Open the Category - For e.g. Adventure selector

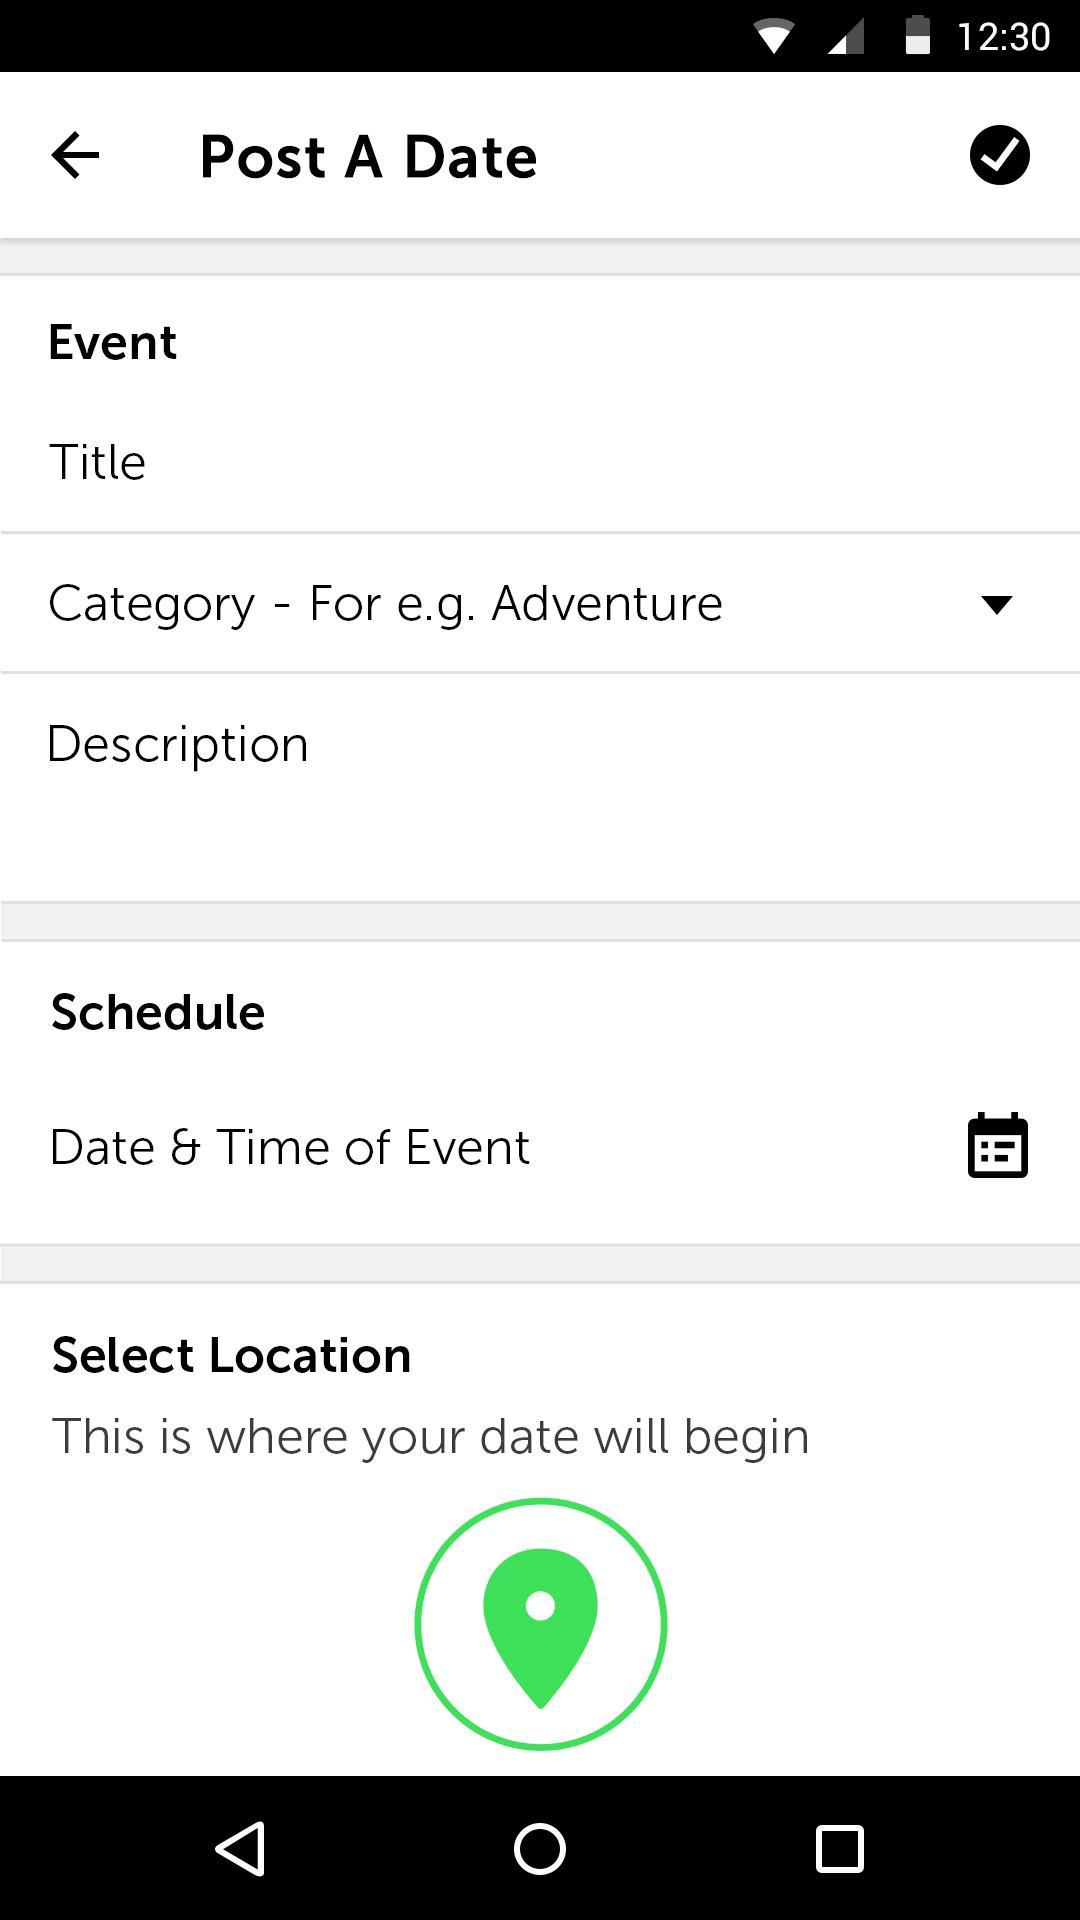tap(385, 604)
